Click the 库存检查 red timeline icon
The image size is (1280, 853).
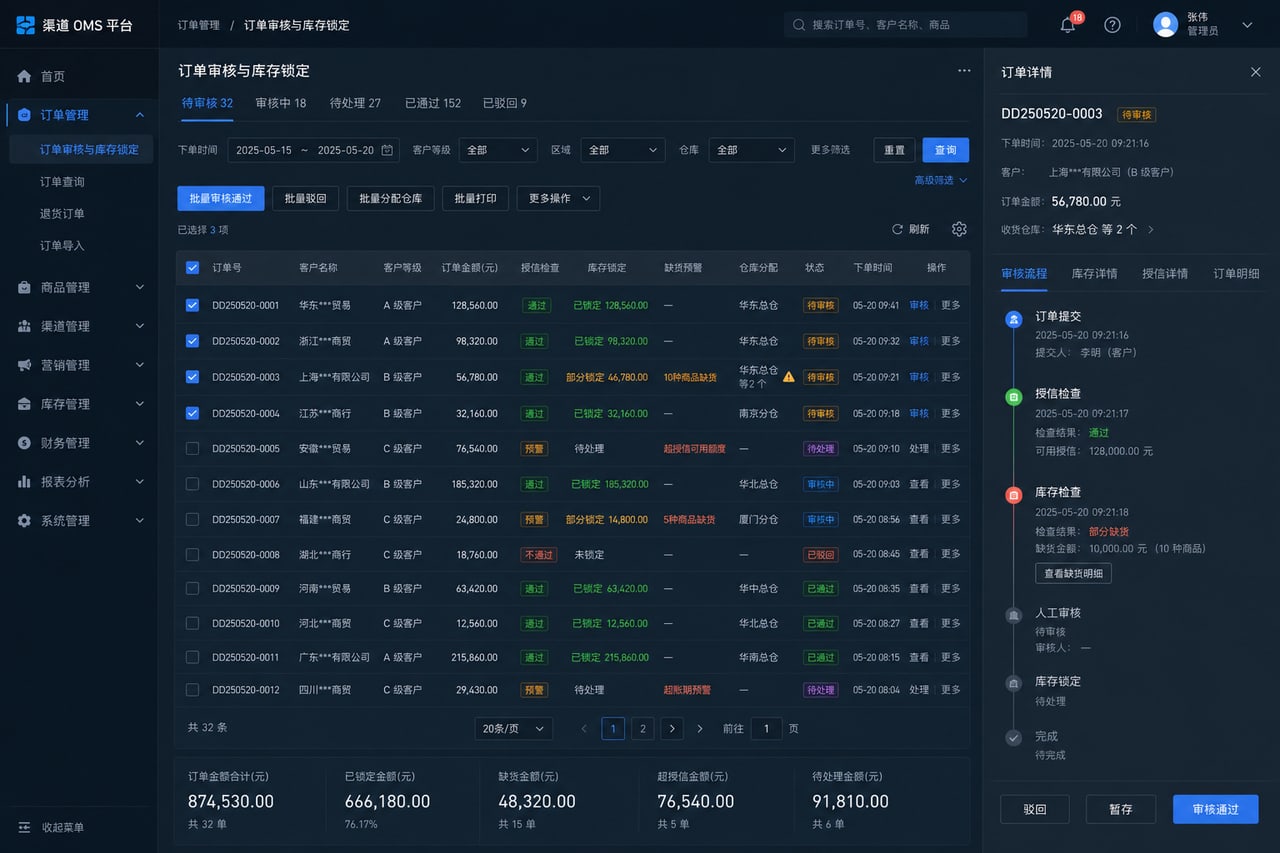tap(1014, 494)
